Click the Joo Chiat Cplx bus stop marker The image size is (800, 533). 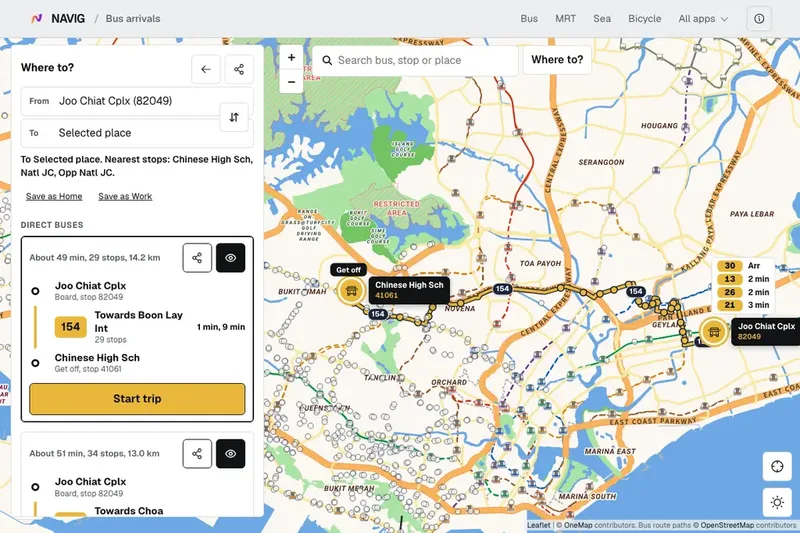click(713, 332)
